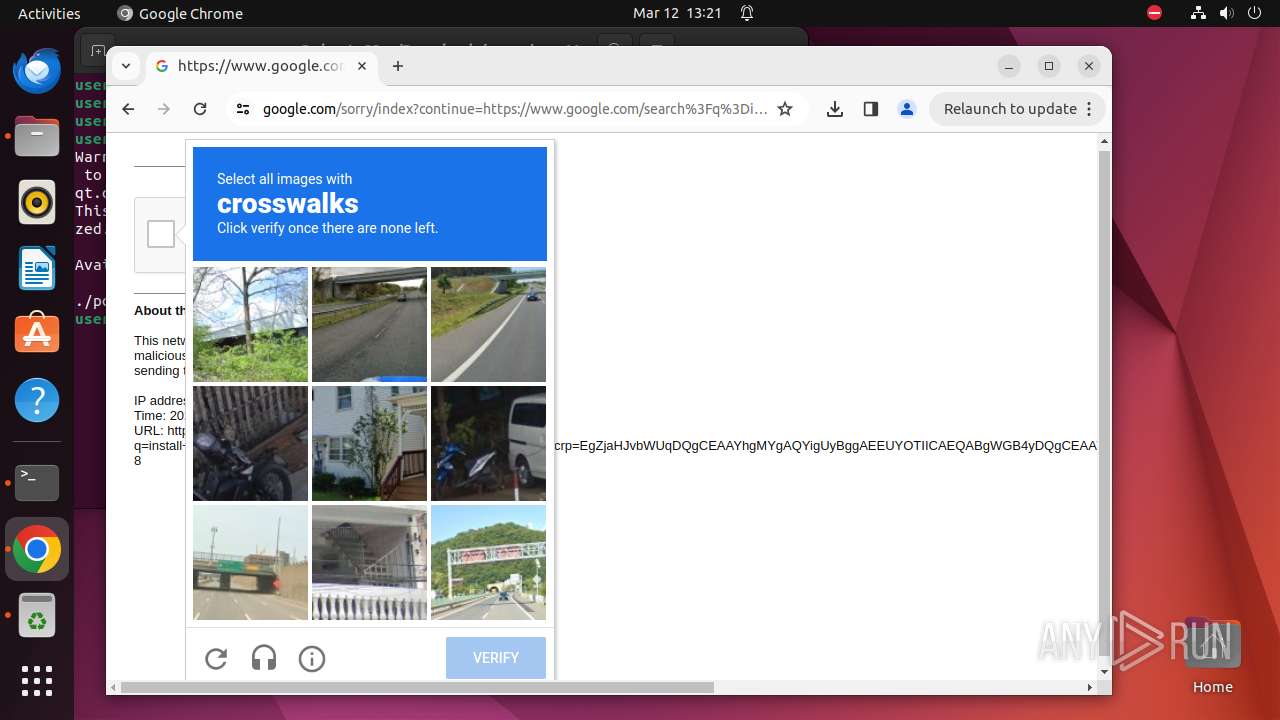Select tile with green hill and gantry
This screenshot has height=720, width=1280.
pyautogui.click(x=488, y=562)
